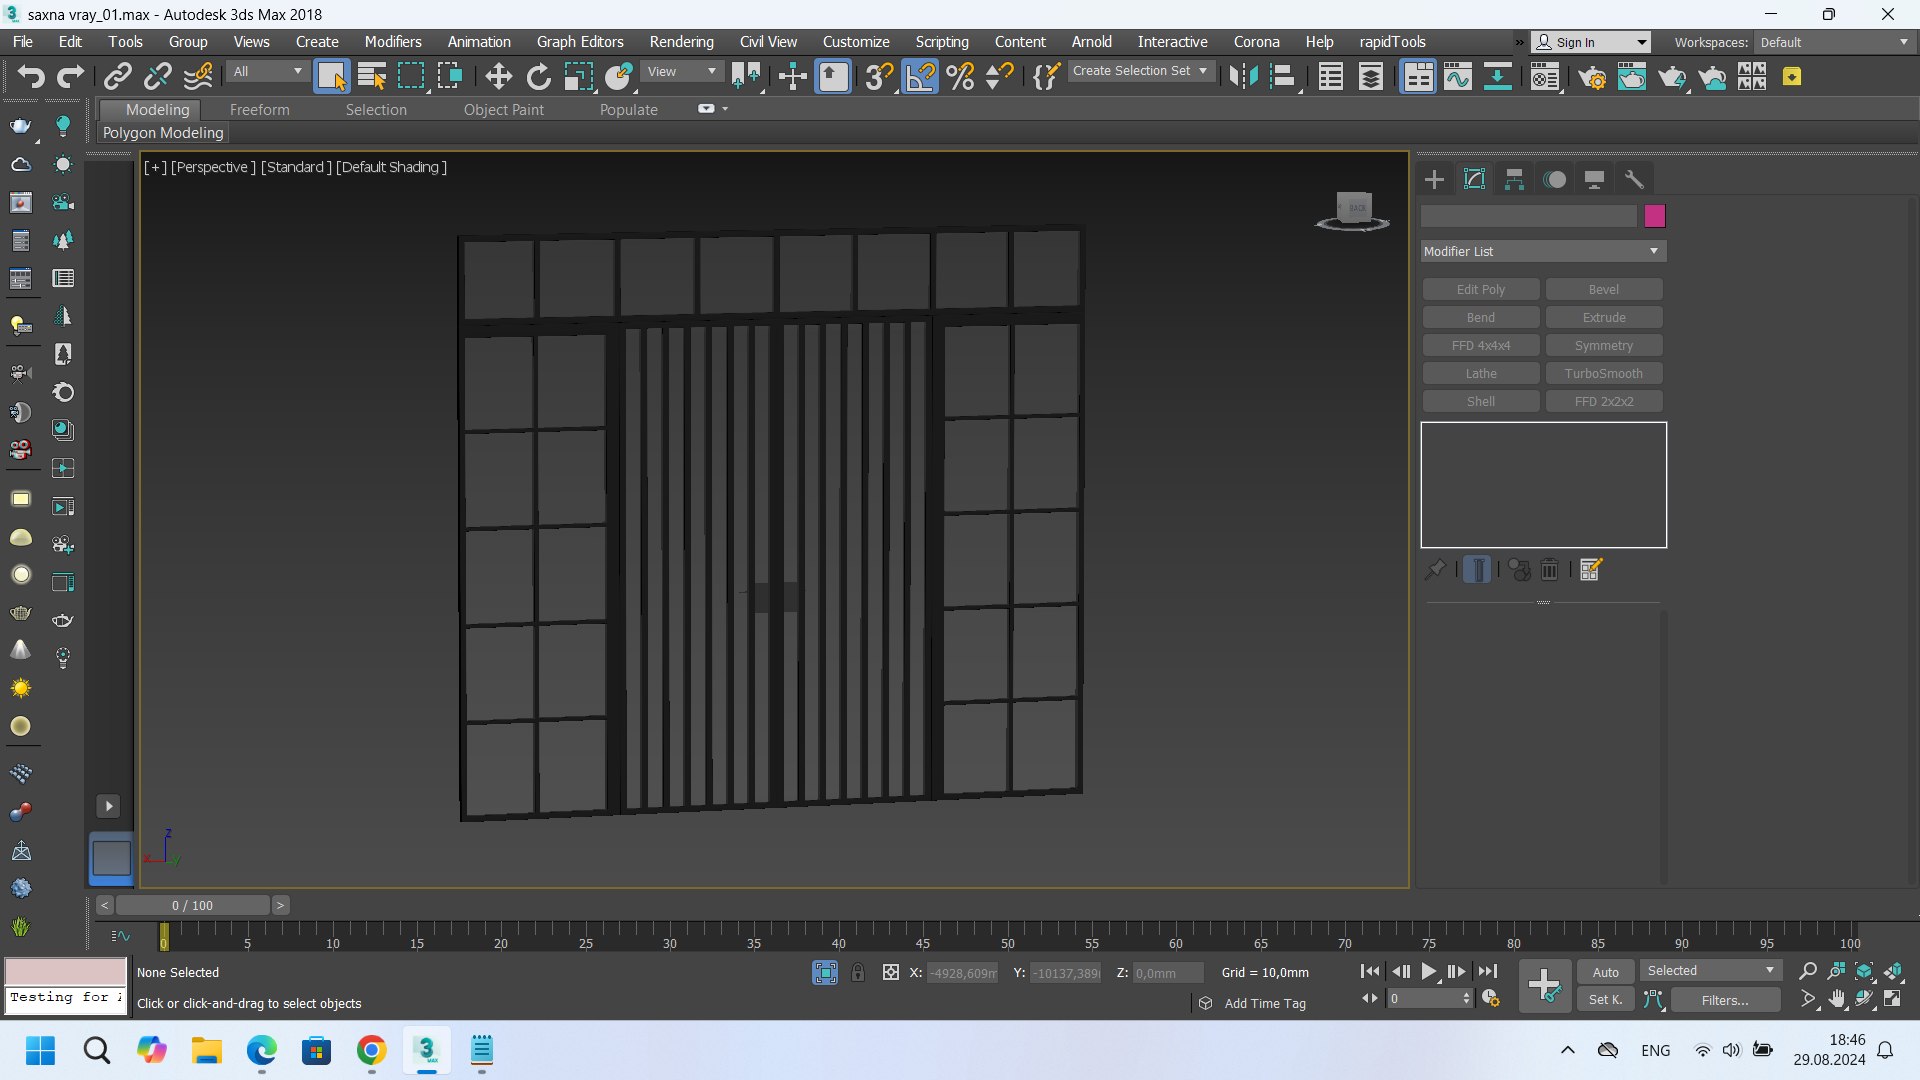Click the Redo arrow icon

(x=70, y=77)
